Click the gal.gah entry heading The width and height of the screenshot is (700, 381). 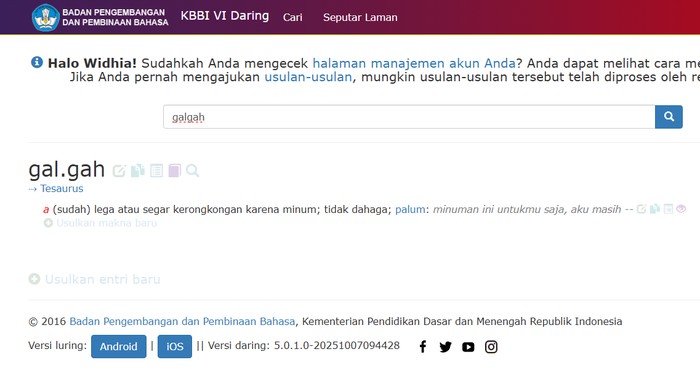coord(67,169)
